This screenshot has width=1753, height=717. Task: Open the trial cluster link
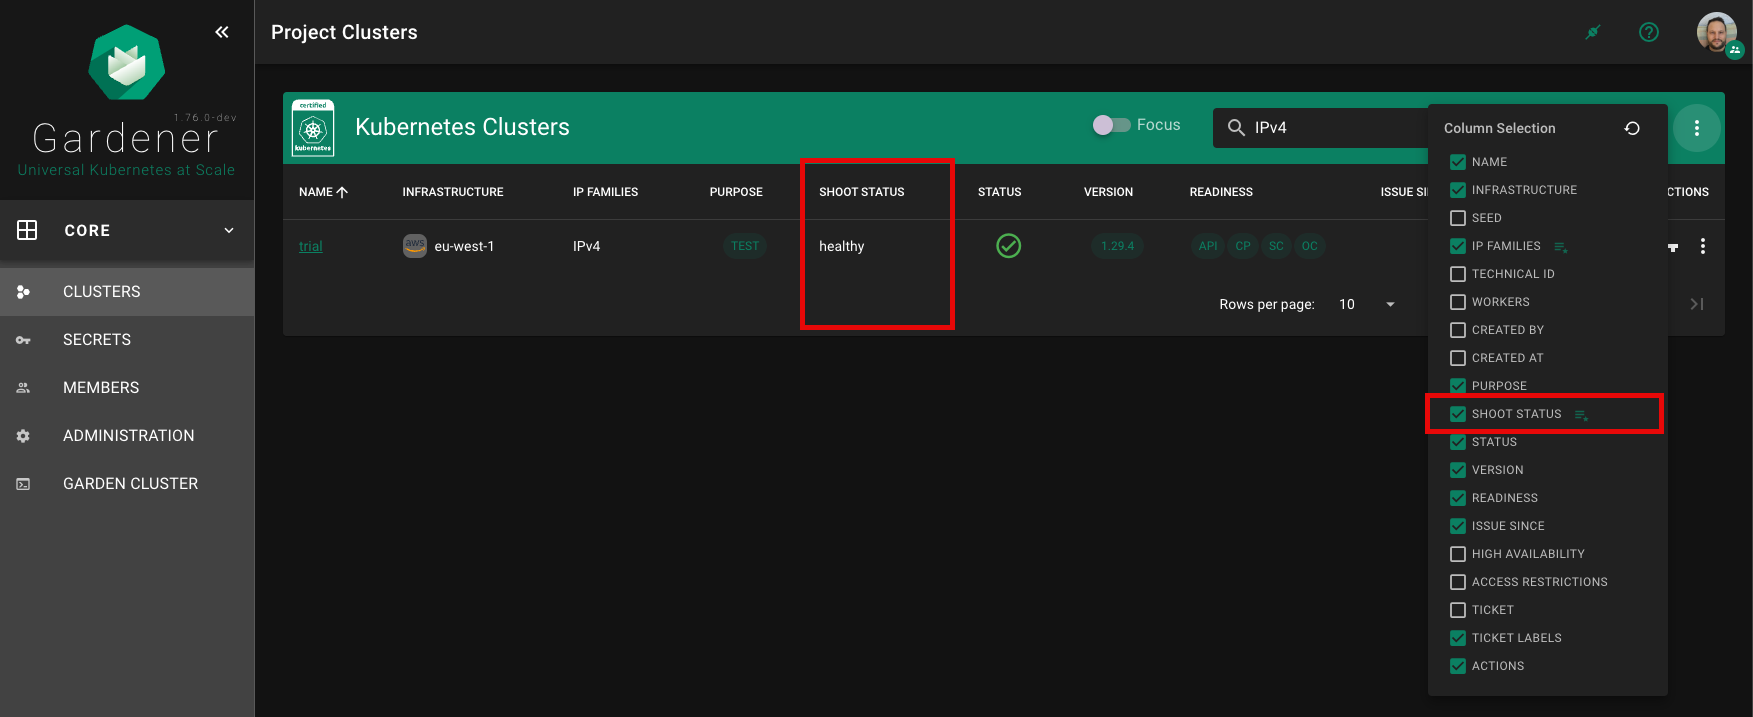[310, 246]
